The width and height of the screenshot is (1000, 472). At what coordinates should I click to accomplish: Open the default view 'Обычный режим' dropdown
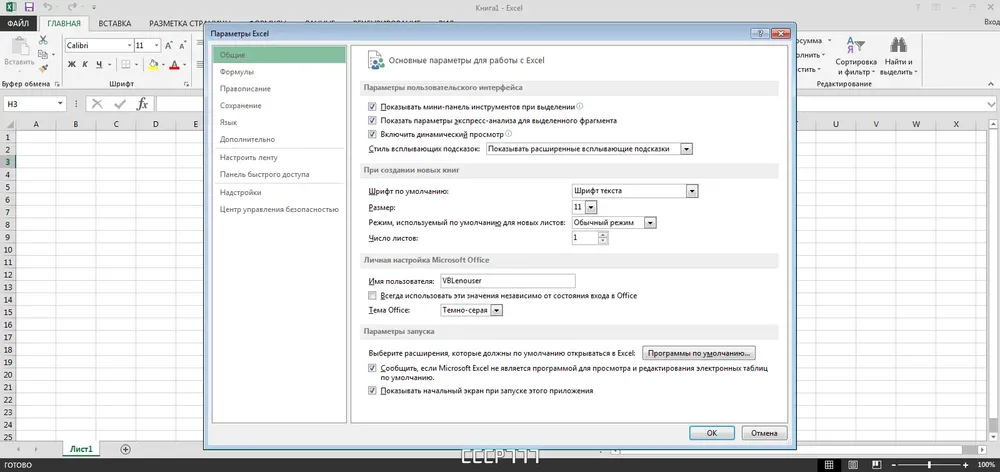651,223
